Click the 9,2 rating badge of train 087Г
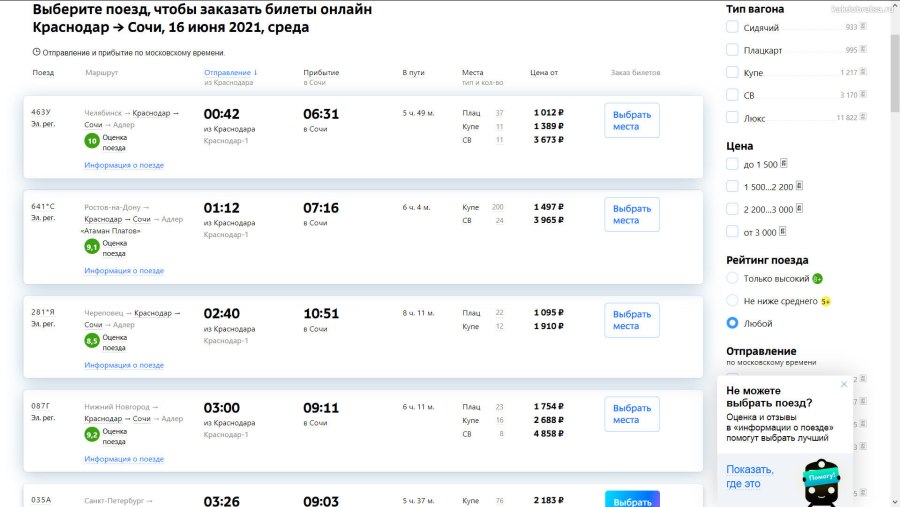 tap(92, 435)
